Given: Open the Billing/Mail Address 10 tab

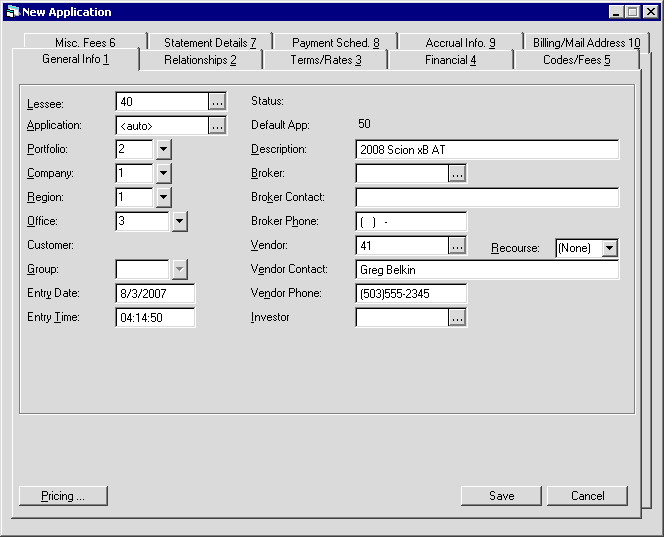Looking at the screenshot, I should pos(587,42).
